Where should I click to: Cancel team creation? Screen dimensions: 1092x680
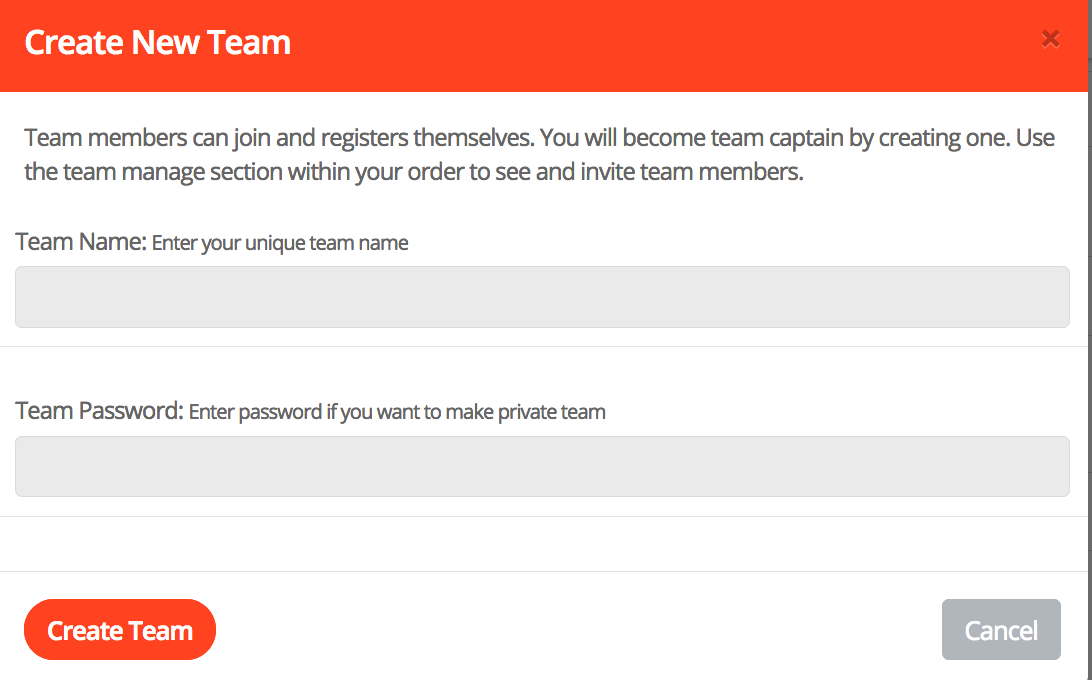coord(1001,630)
